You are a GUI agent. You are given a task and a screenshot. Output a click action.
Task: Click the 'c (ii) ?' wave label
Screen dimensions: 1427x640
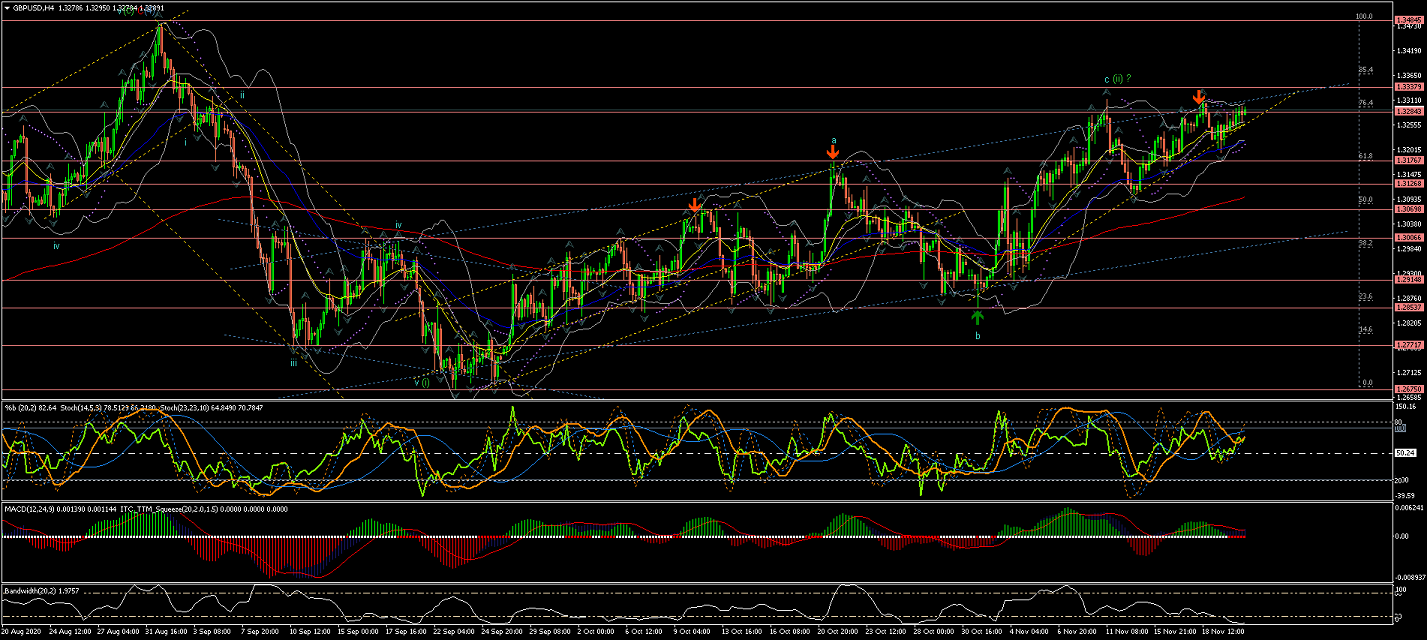point(1117,78)
